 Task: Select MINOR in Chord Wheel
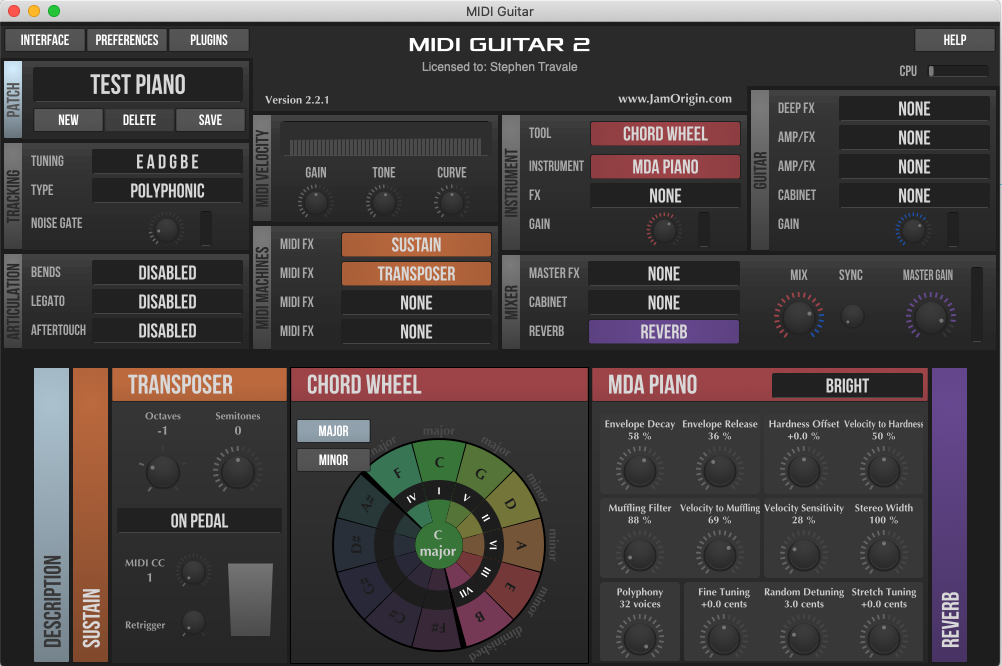click(334, 460)
